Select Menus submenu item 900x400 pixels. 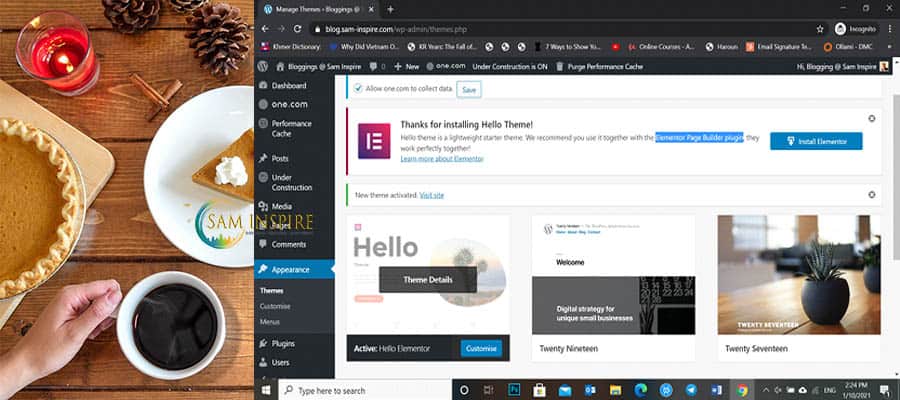coord(270,322)
